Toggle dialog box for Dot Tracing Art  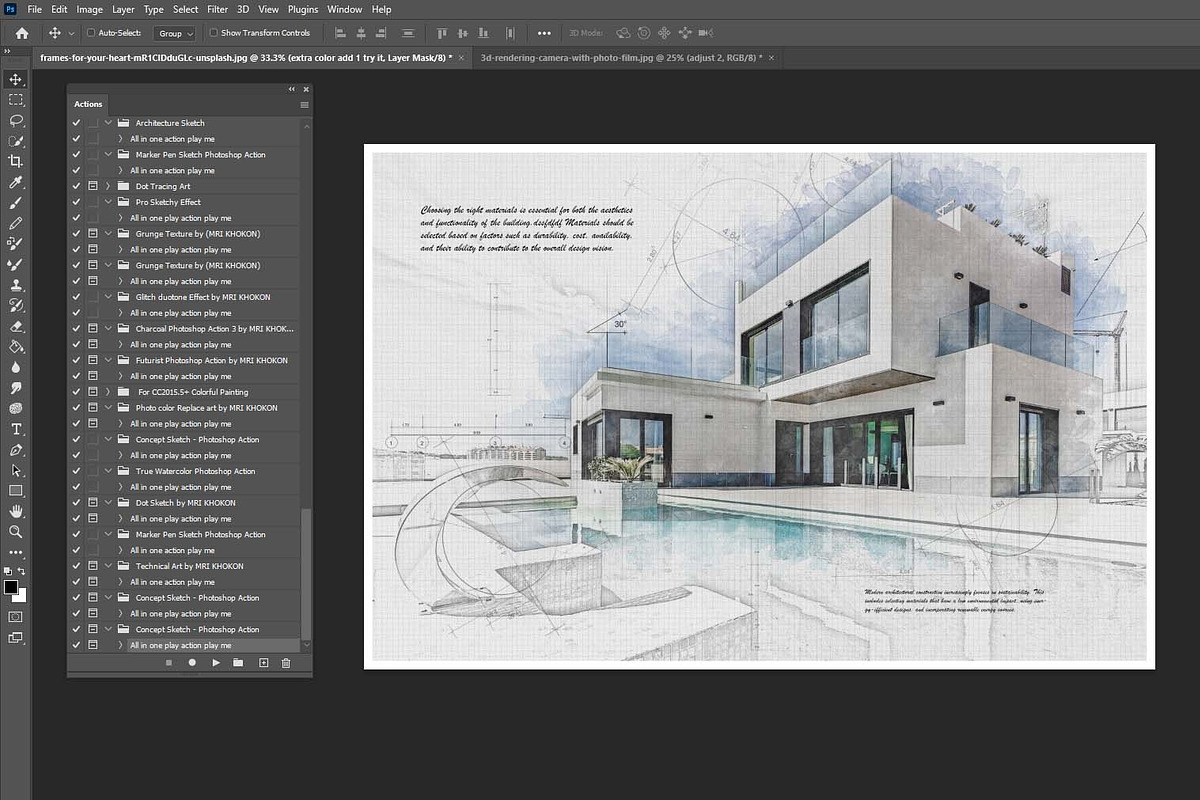pos(93,186)
